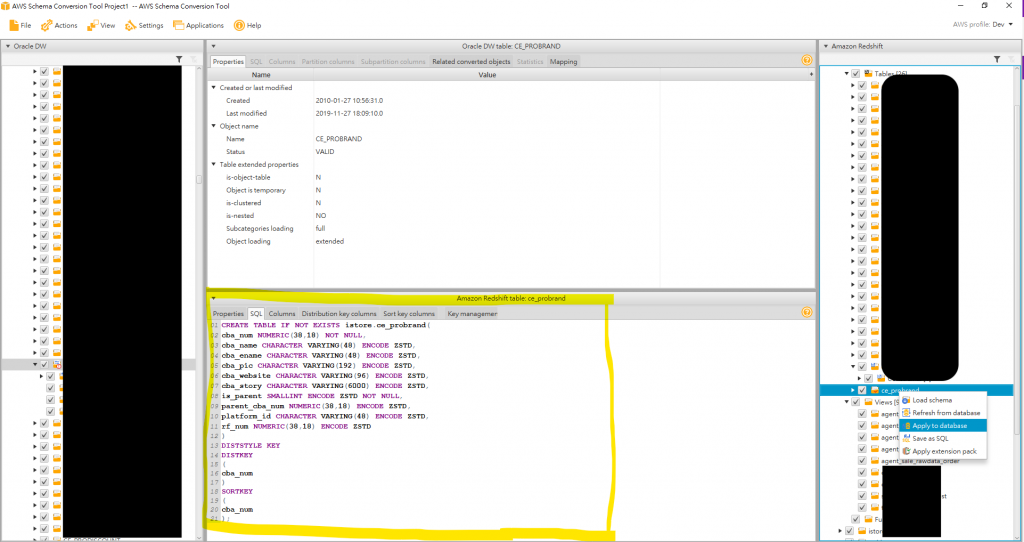Toggle the Tables (26) checkbox in Redshift tree

click(856, 74)
